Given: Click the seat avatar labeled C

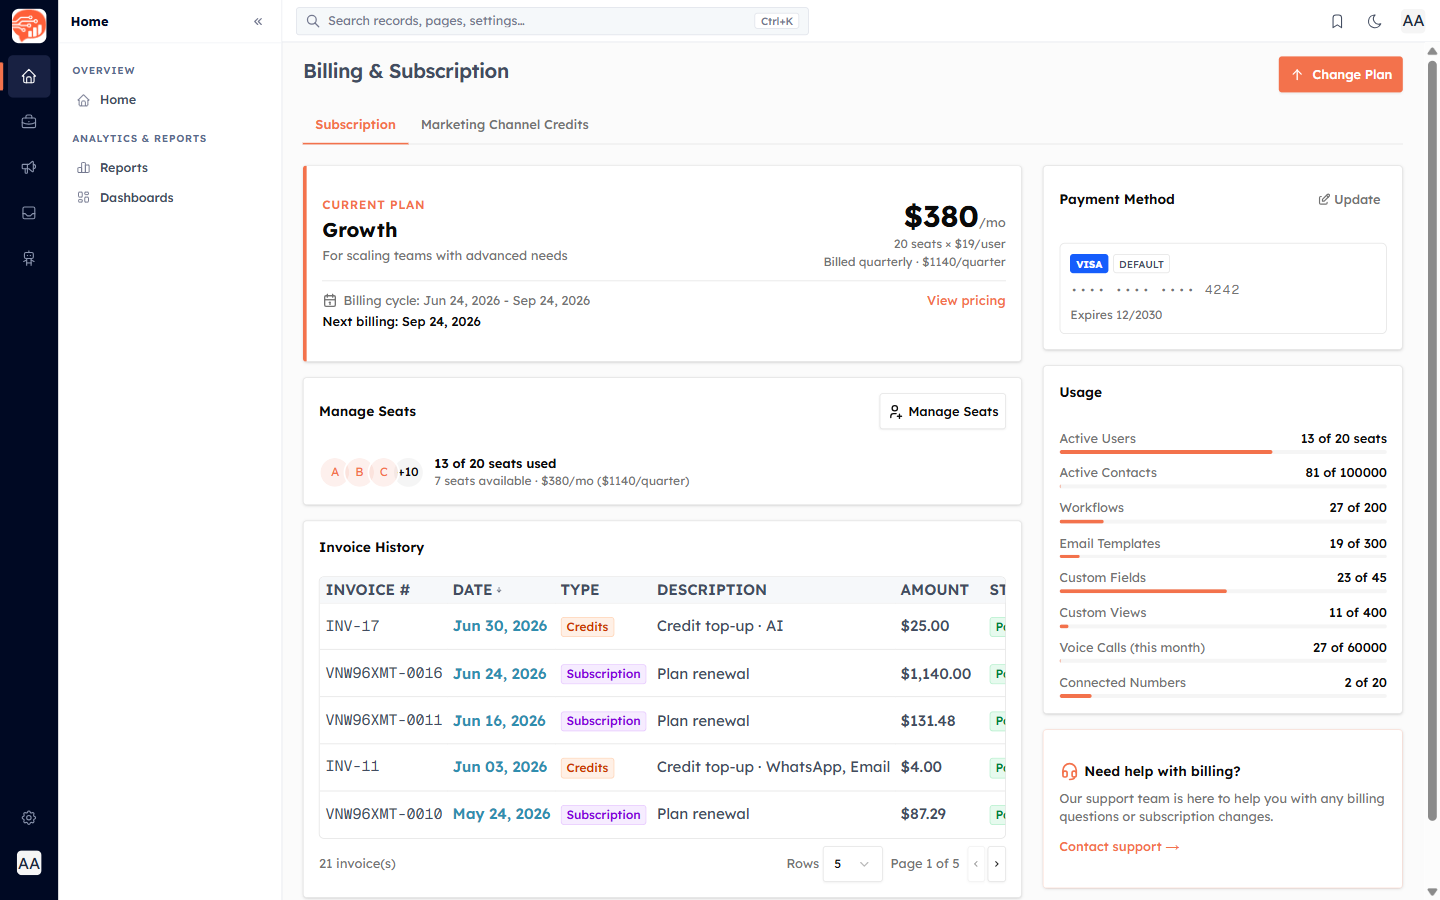Looking at the screenshot, I should [x=383, y=472].
